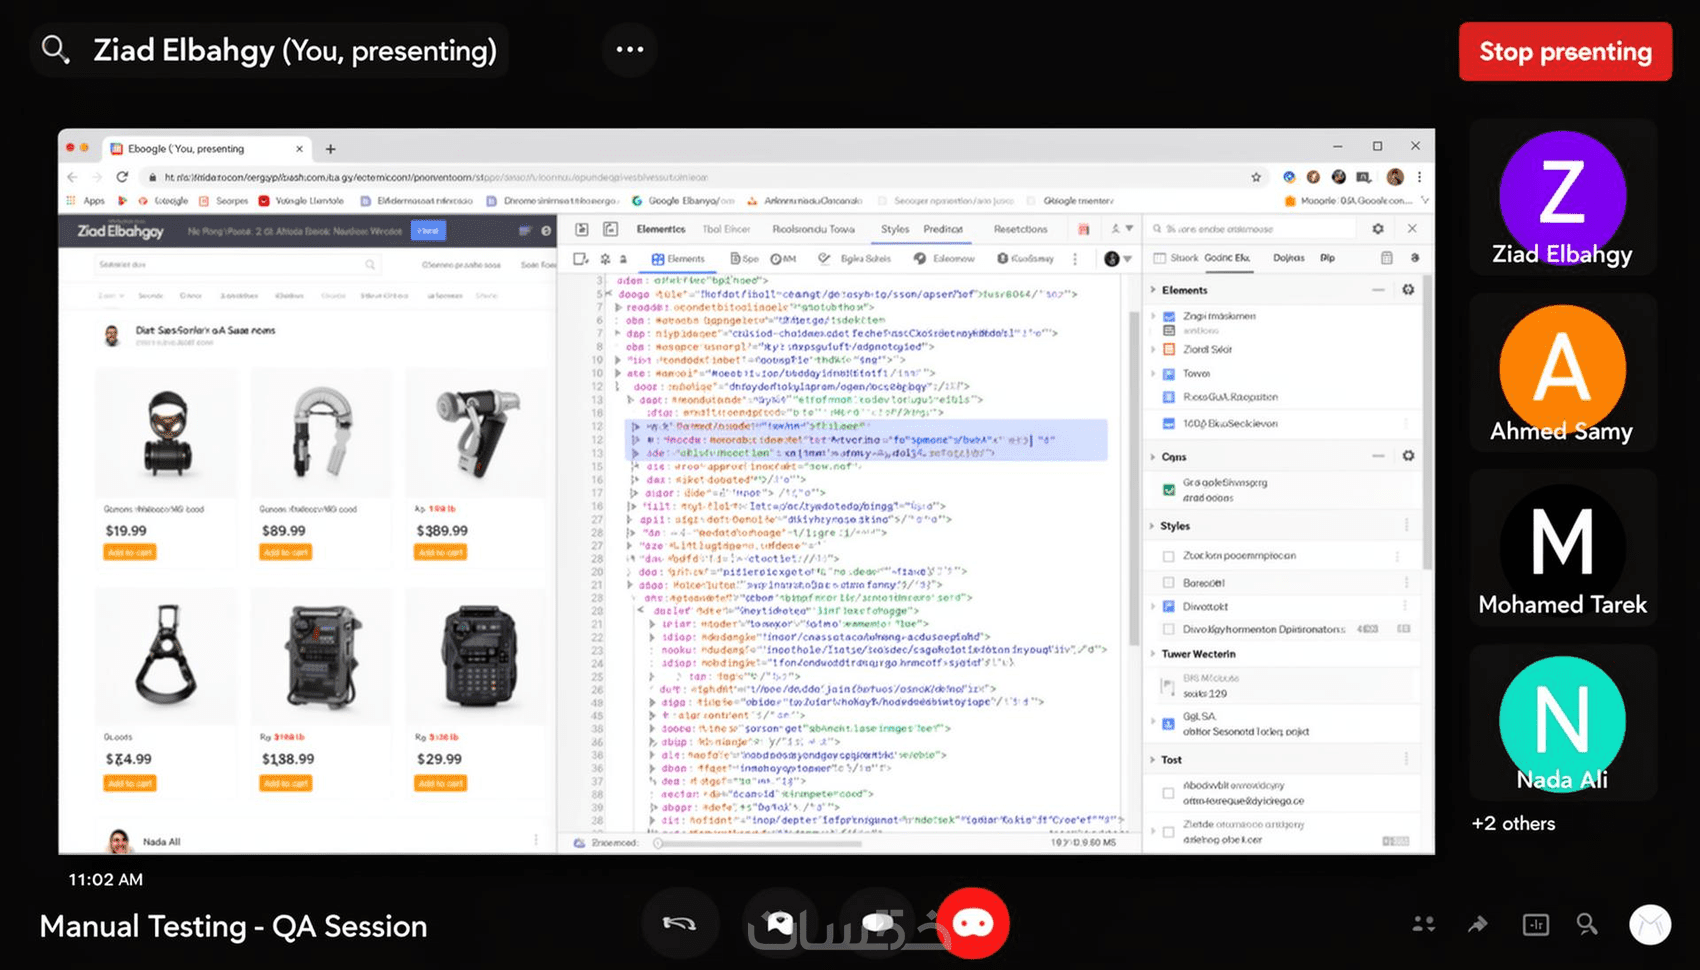This screenshot has height=970, width=1700.
Task: Click the share arrow icon in bottom bar
Action: click(x=1478, y=924)
